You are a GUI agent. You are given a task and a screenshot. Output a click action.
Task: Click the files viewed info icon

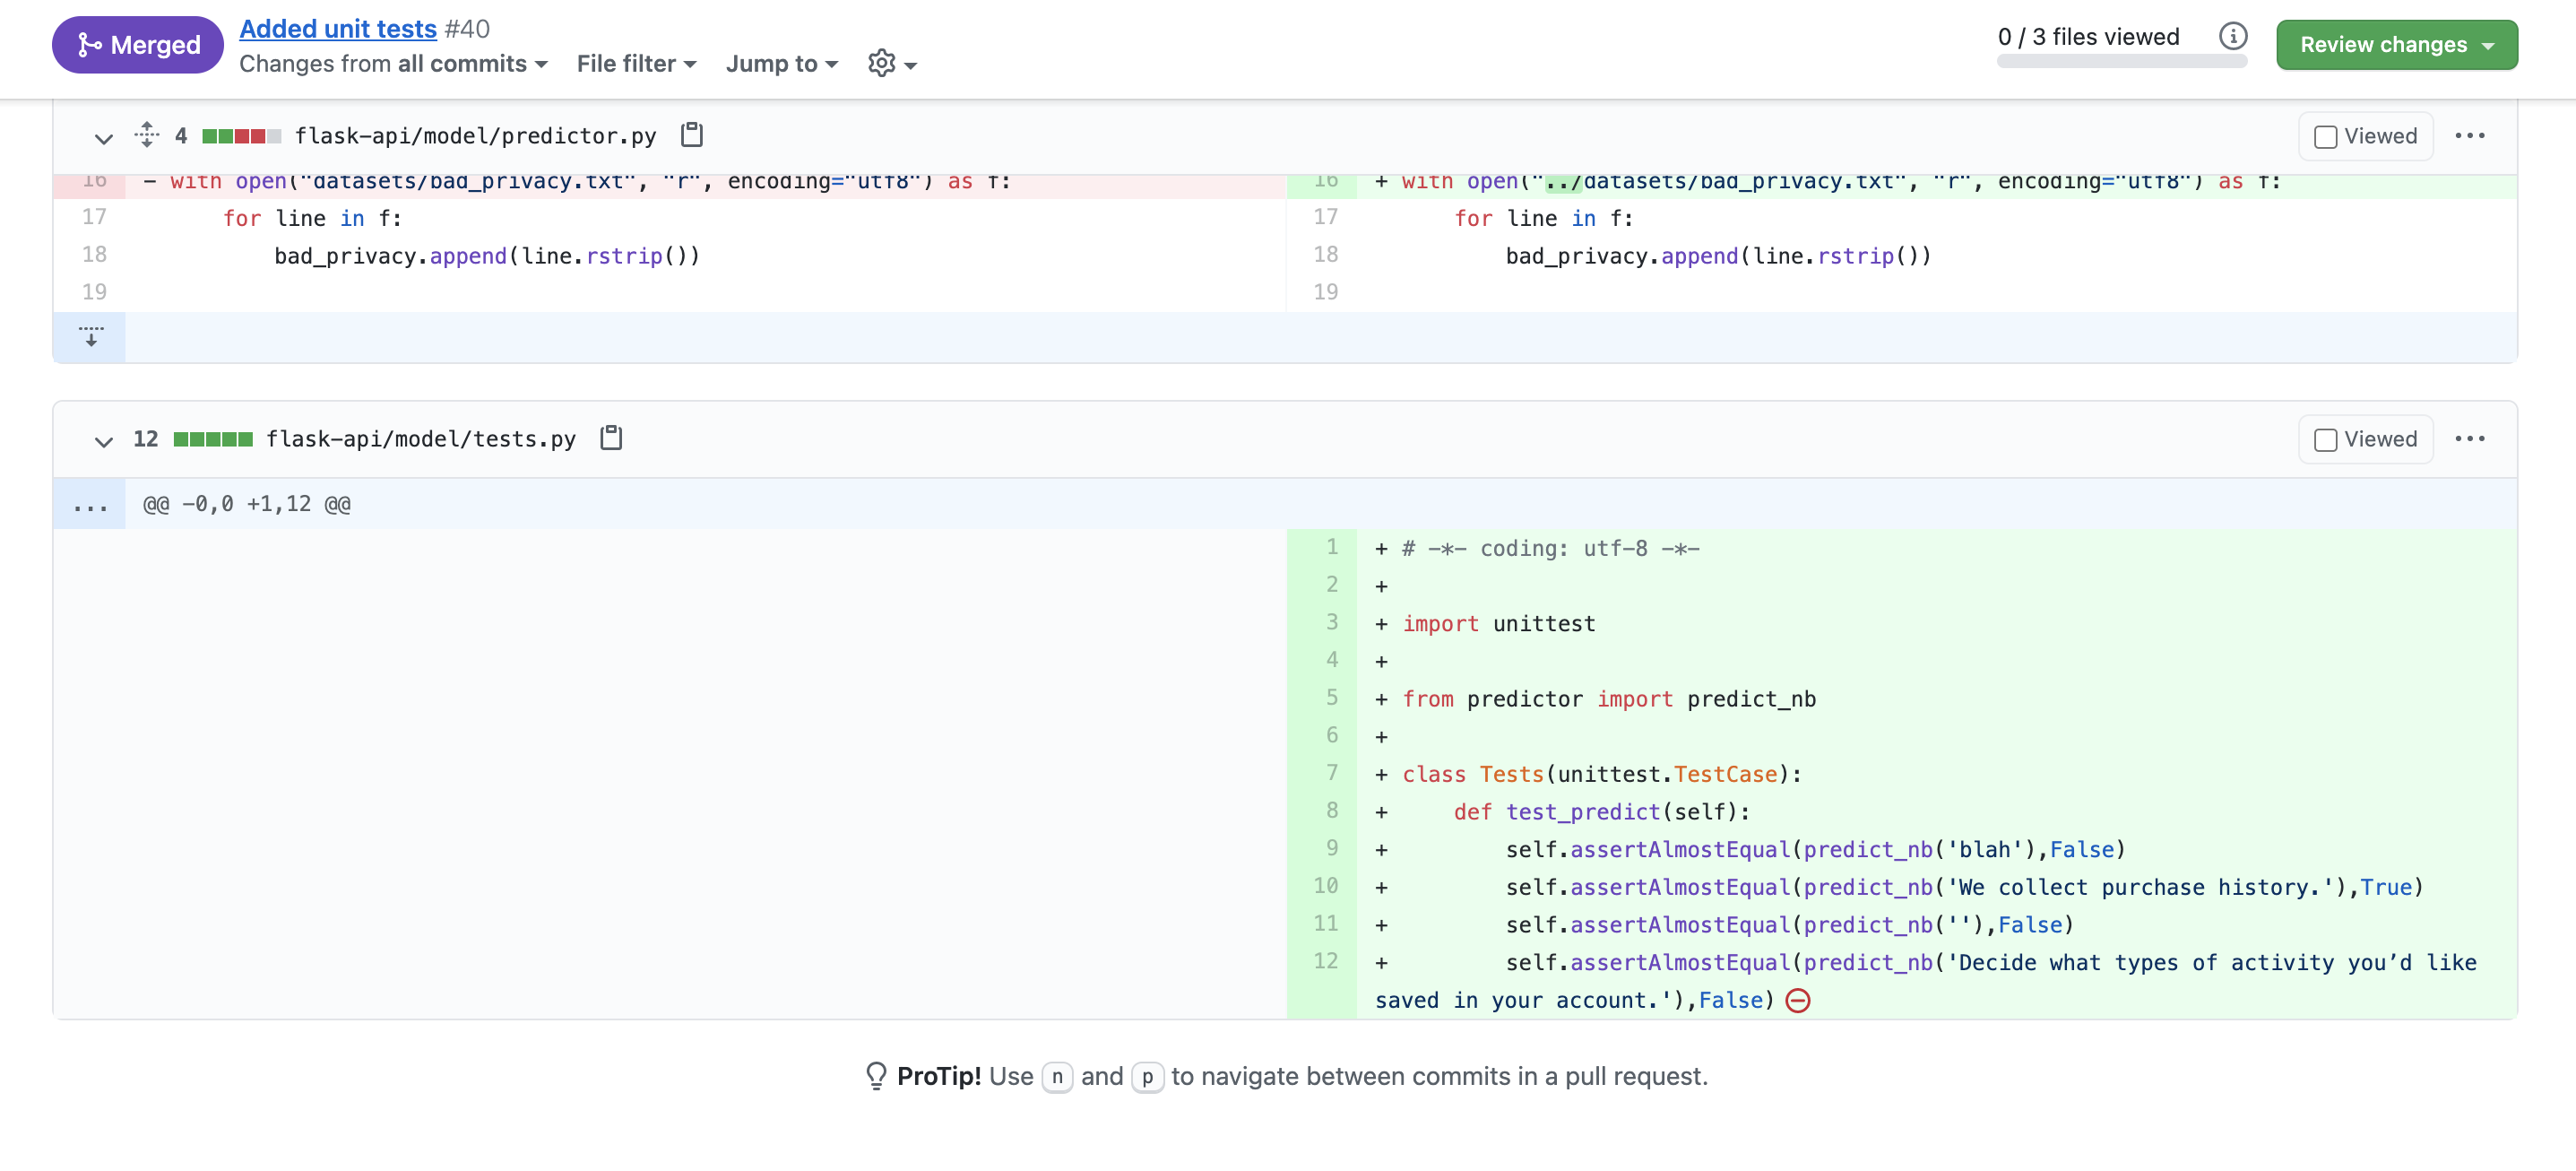[2233, 37]
